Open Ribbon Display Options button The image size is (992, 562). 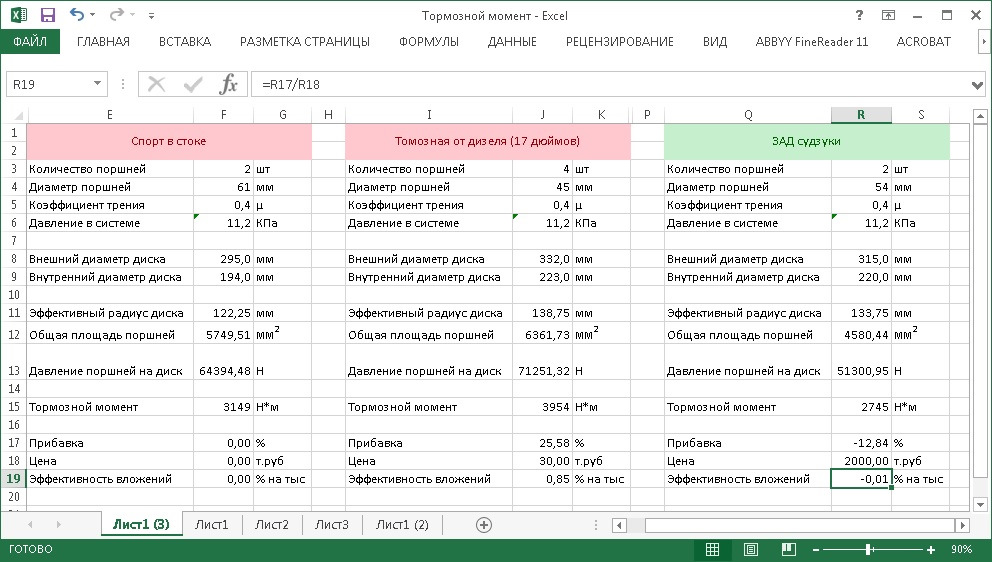pos(890,15)
